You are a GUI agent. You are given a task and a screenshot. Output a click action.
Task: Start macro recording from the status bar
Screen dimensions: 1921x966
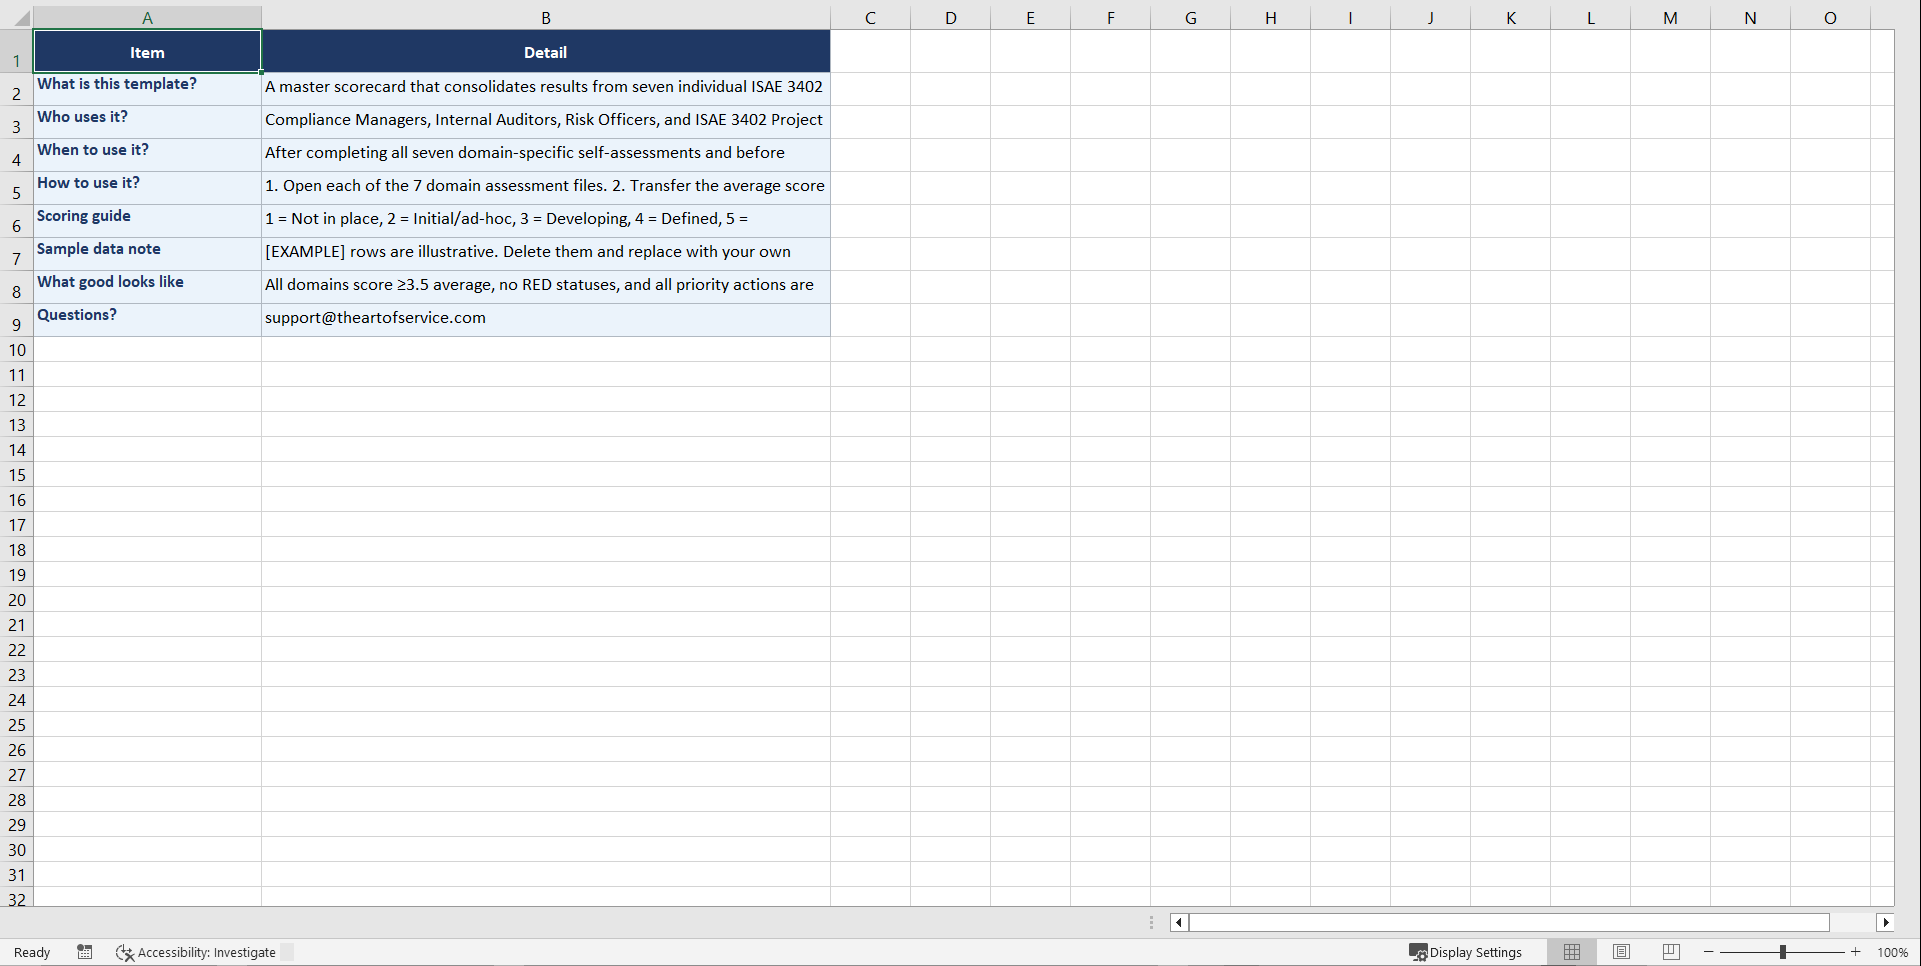85,952
